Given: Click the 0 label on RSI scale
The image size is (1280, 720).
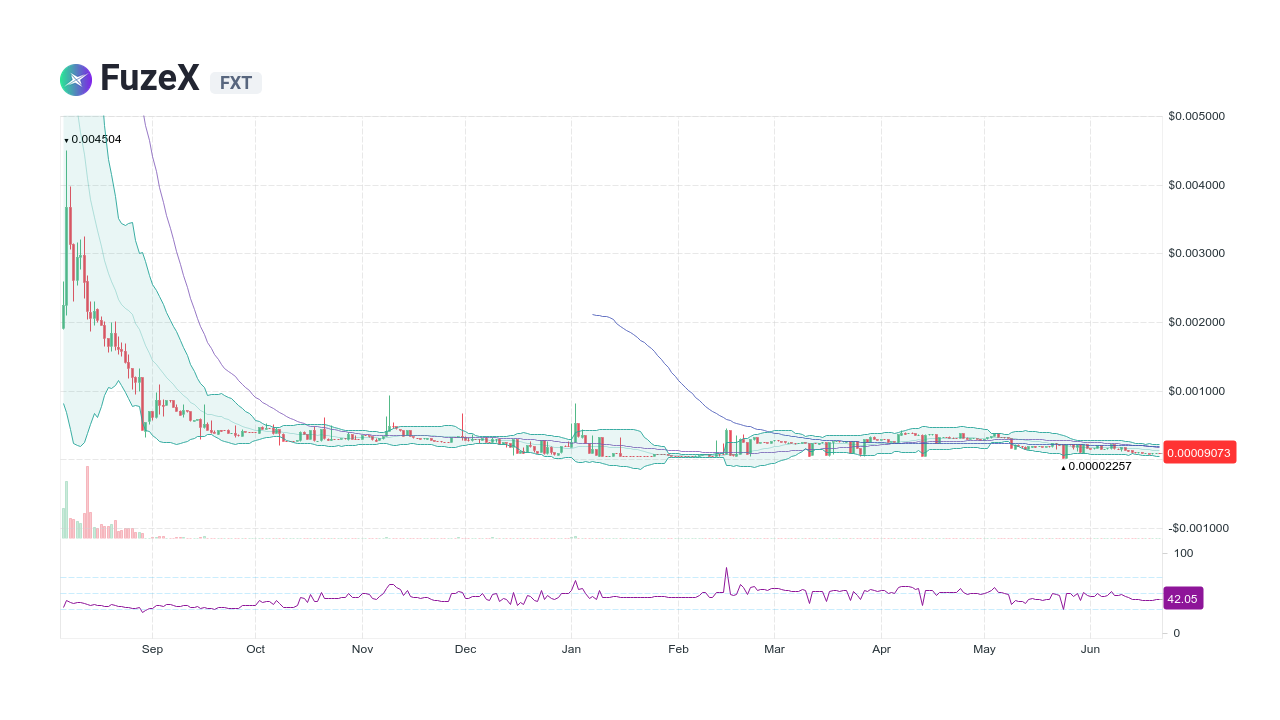Looking at the screenshot, I should [x=1176, y=633].
